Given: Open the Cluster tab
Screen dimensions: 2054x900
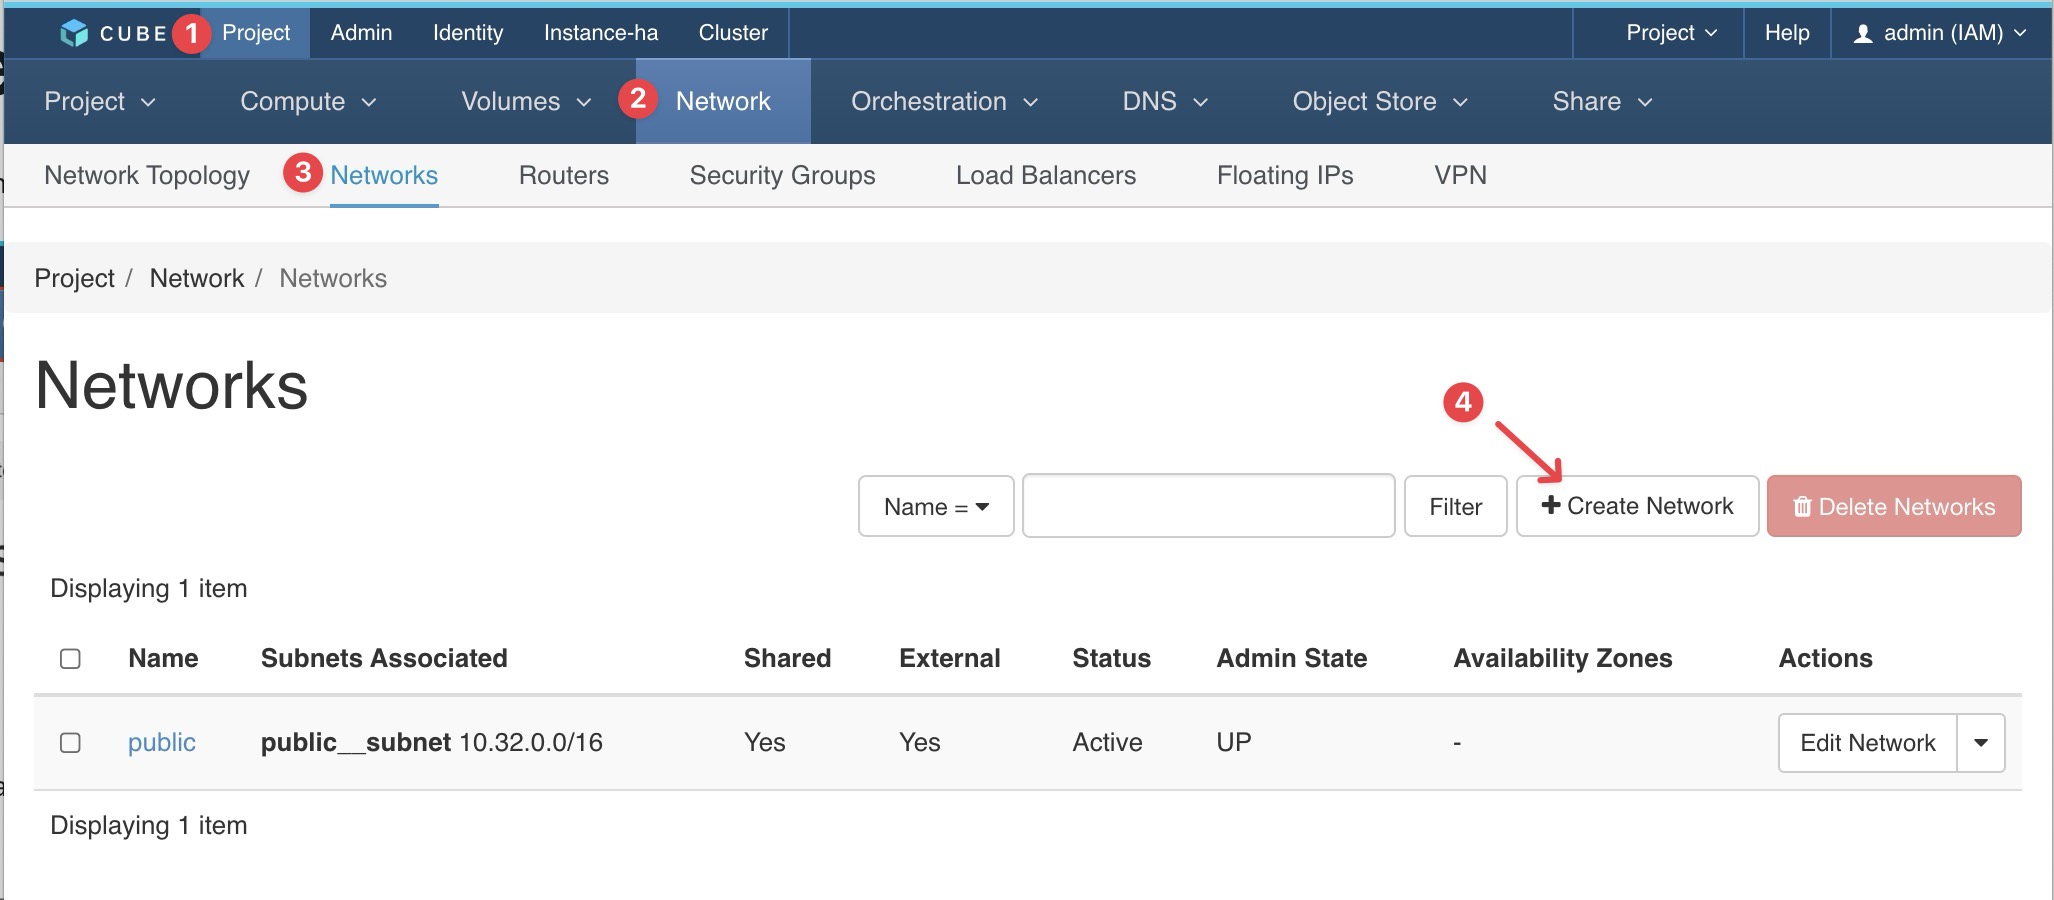Looking at the screenshot, I should pyautogui.click(x=733, y=33).
